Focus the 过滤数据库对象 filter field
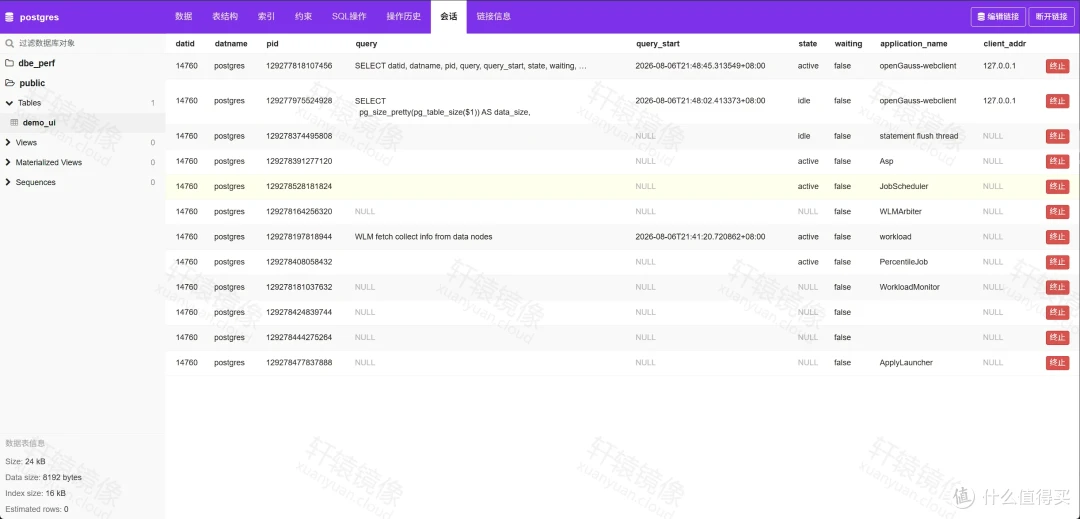Image resolution: width=1080 pixels, height=519 pixels. pos(83,43)
